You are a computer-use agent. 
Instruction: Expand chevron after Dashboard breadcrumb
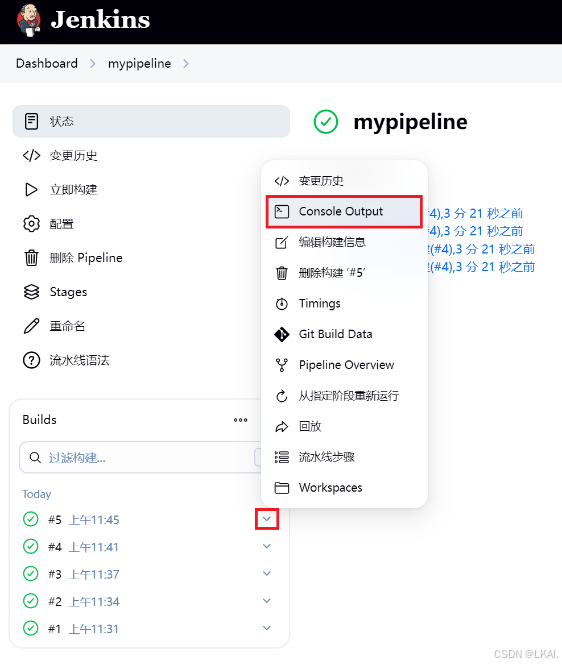[92, 64]
